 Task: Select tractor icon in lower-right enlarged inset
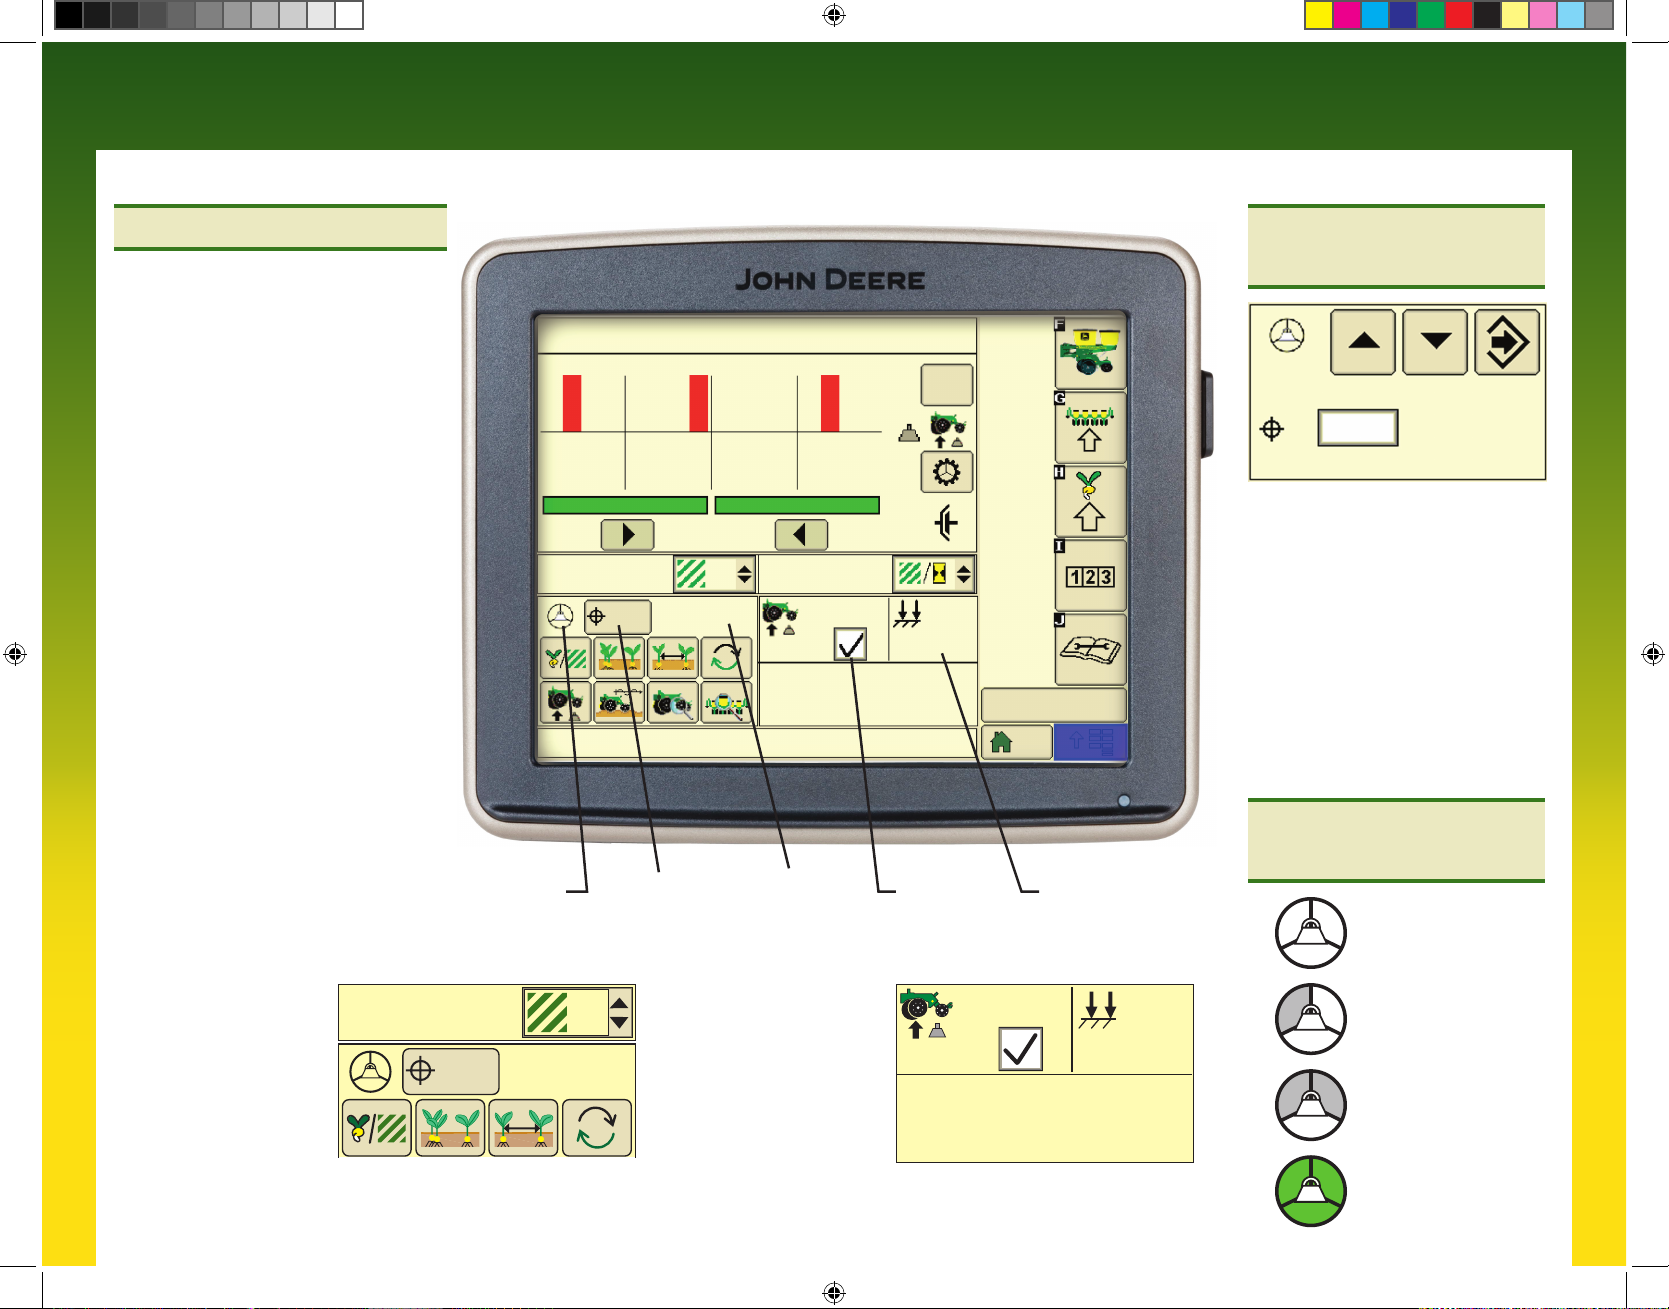[925, 1014]
